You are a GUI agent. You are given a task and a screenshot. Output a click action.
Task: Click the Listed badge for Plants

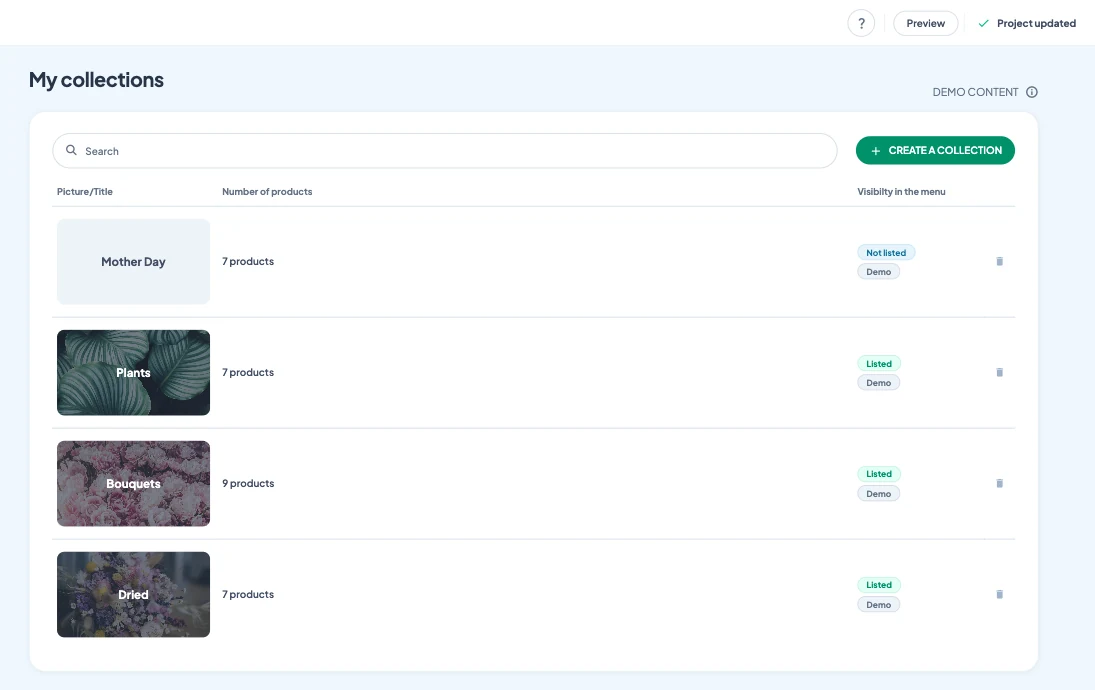879,364
